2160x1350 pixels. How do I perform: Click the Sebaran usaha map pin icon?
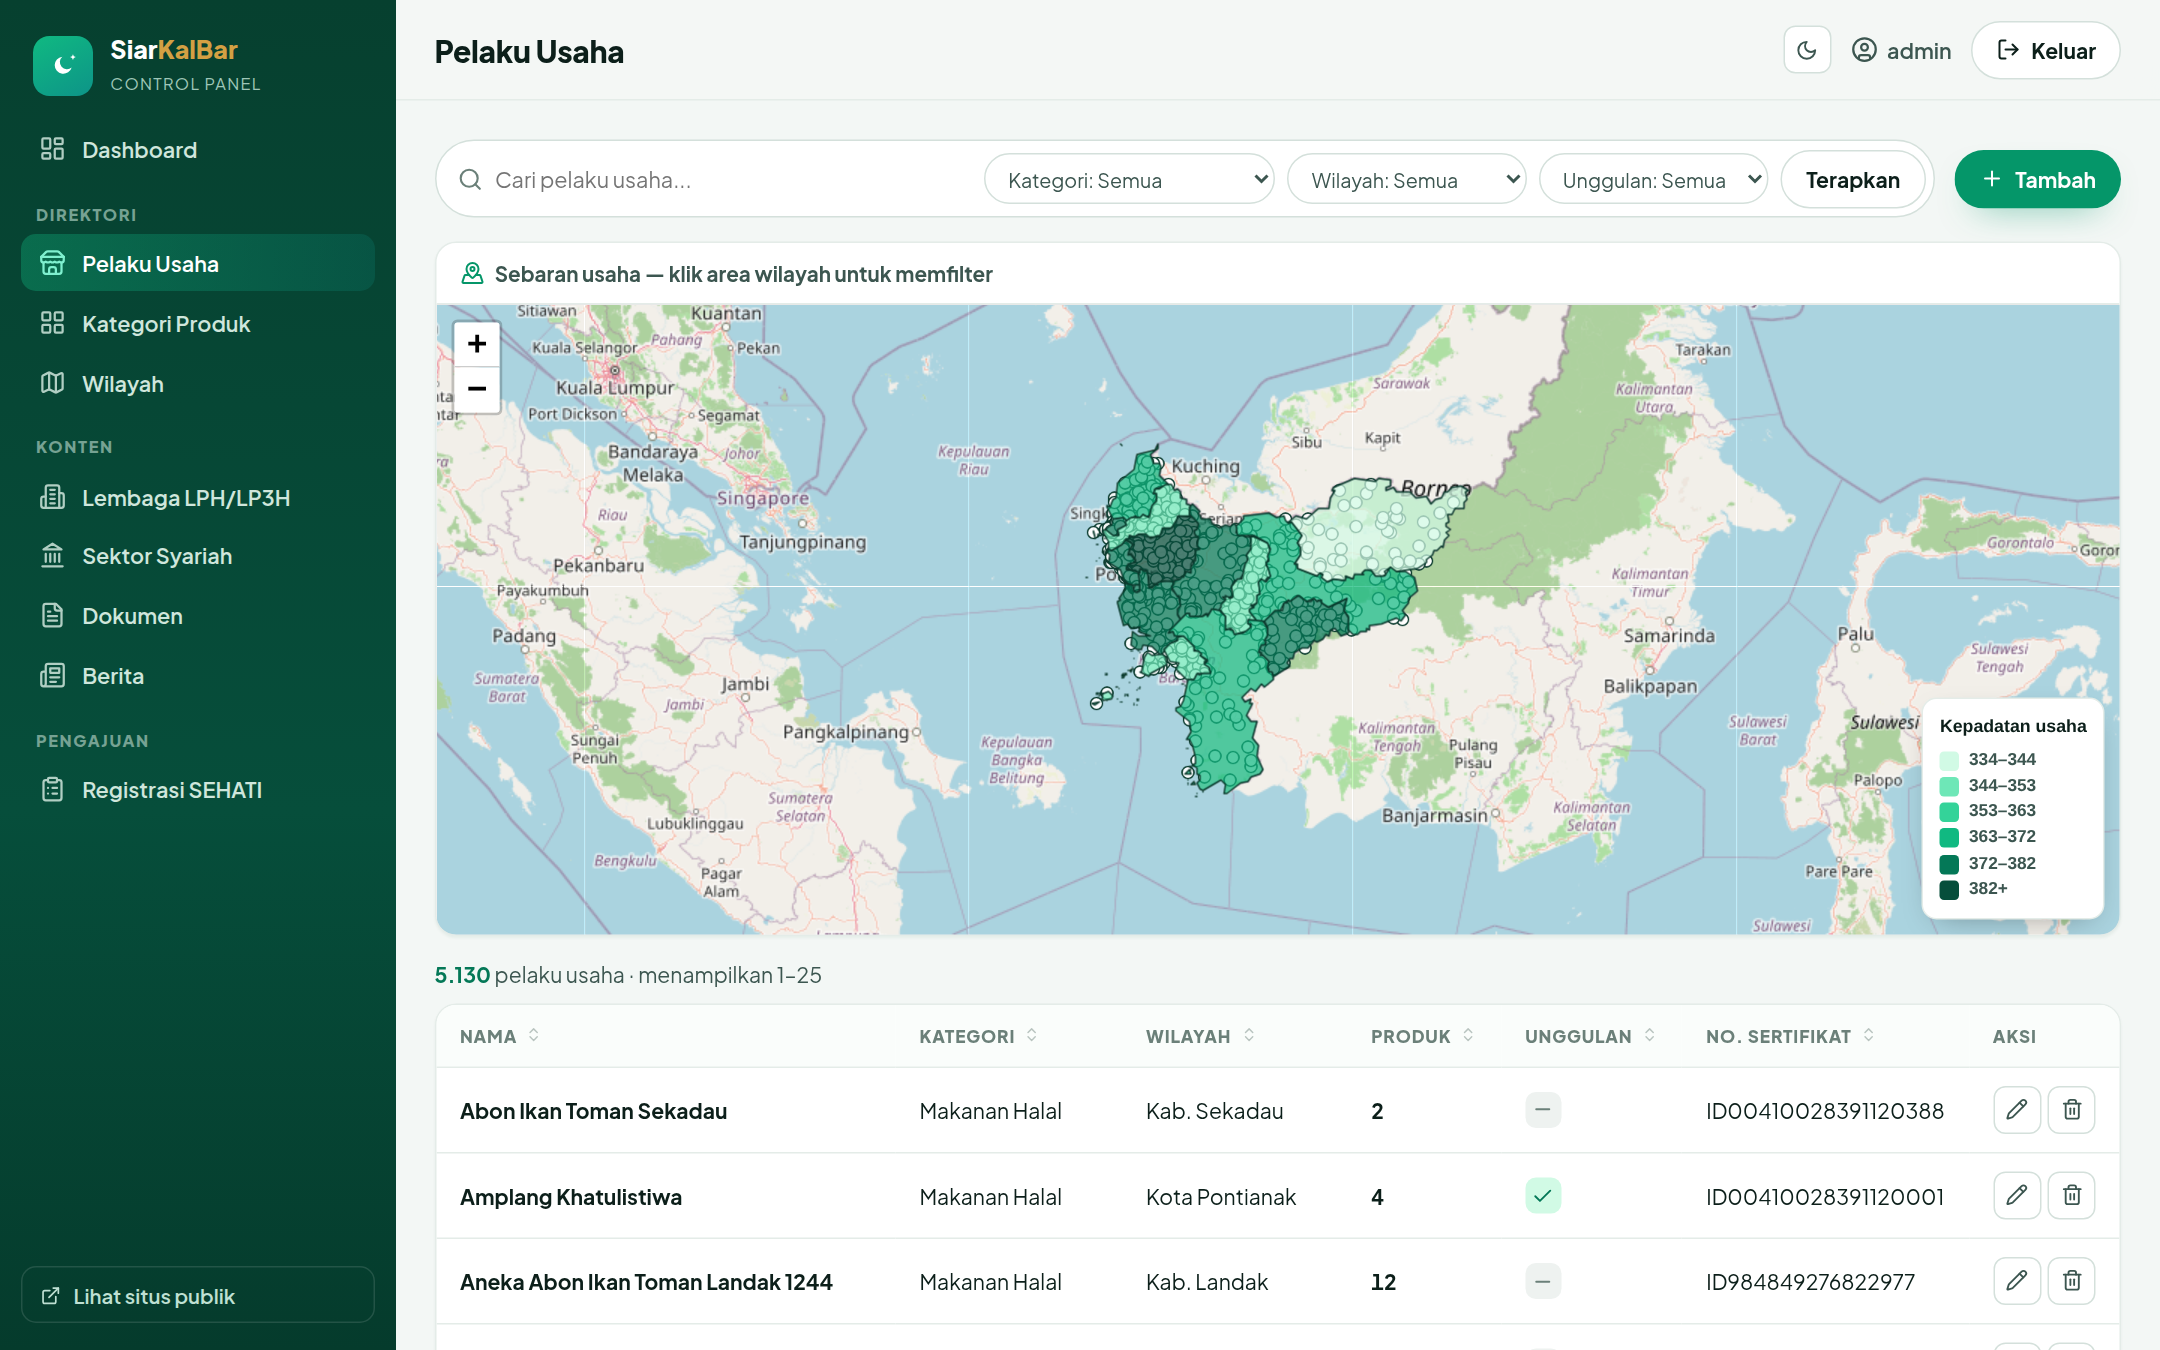click(472, 273)
